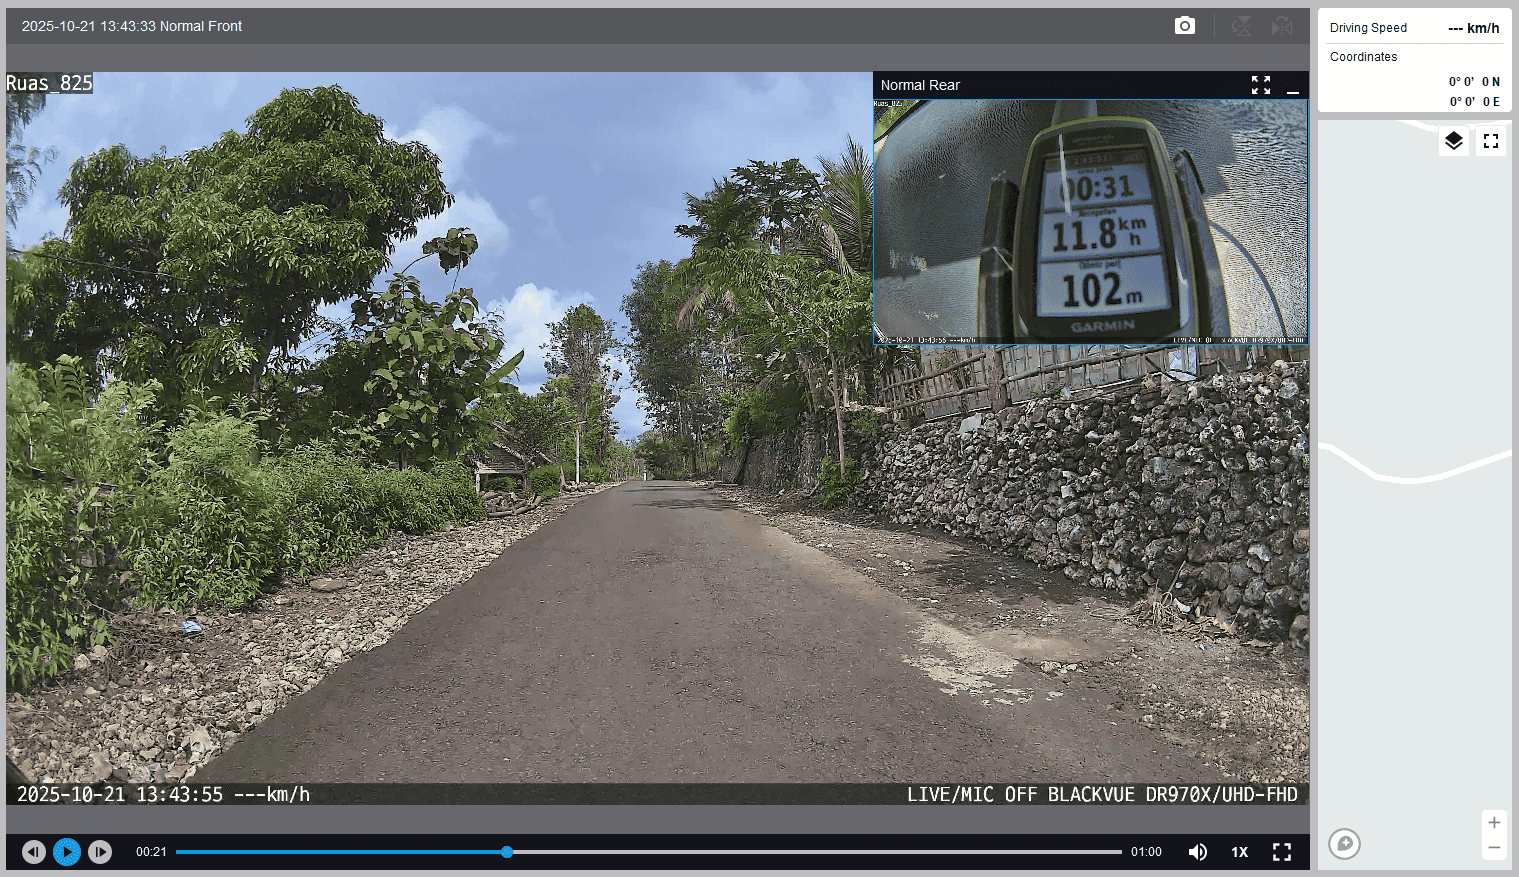The image size is (1519, 877).
Task: Open the map layers selector
Action: click(x=1453, y=141)
